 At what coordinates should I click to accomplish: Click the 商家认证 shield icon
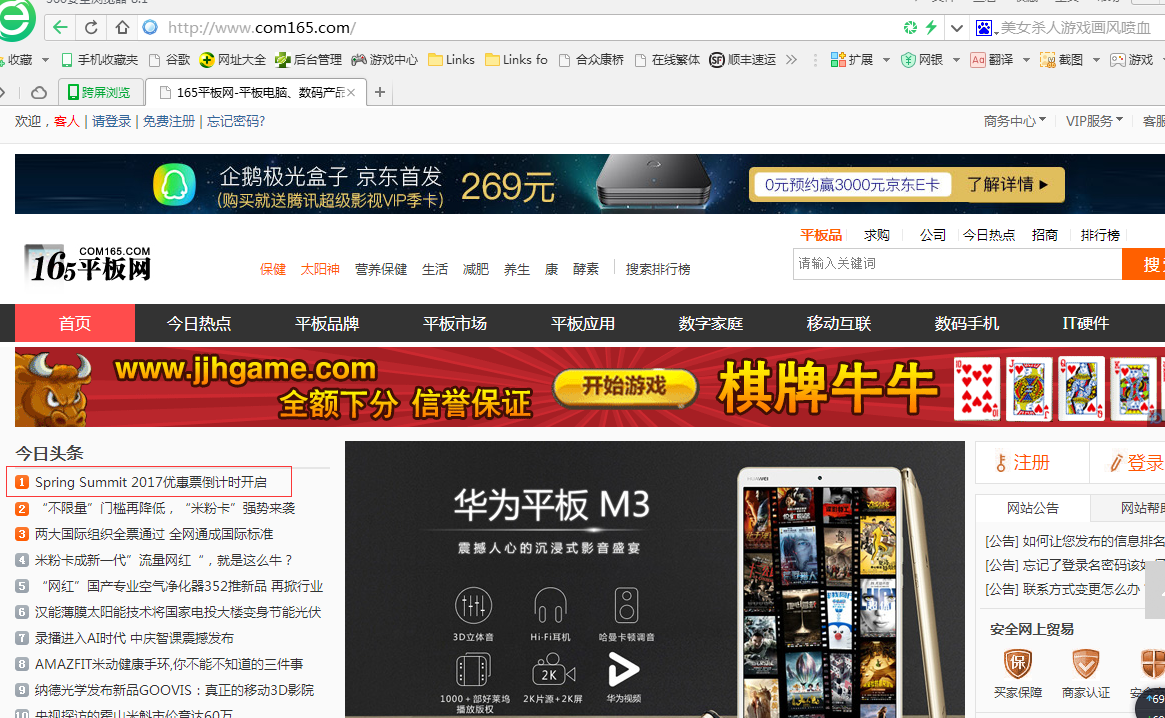pos(1086,663)
